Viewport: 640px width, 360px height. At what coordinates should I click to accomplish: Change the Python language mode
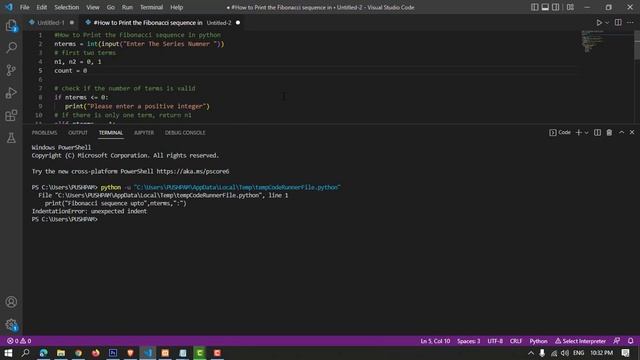(538, 341)
